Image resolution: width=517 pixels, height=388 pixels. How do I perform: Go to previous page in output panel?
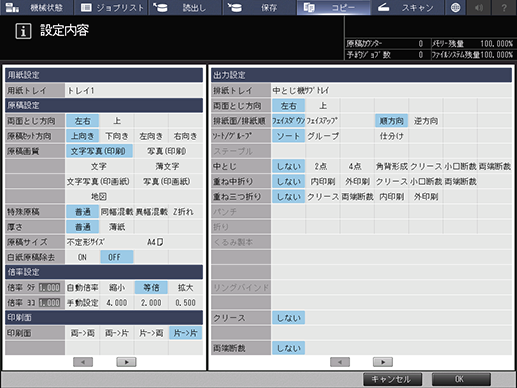[x=340, y=362]
